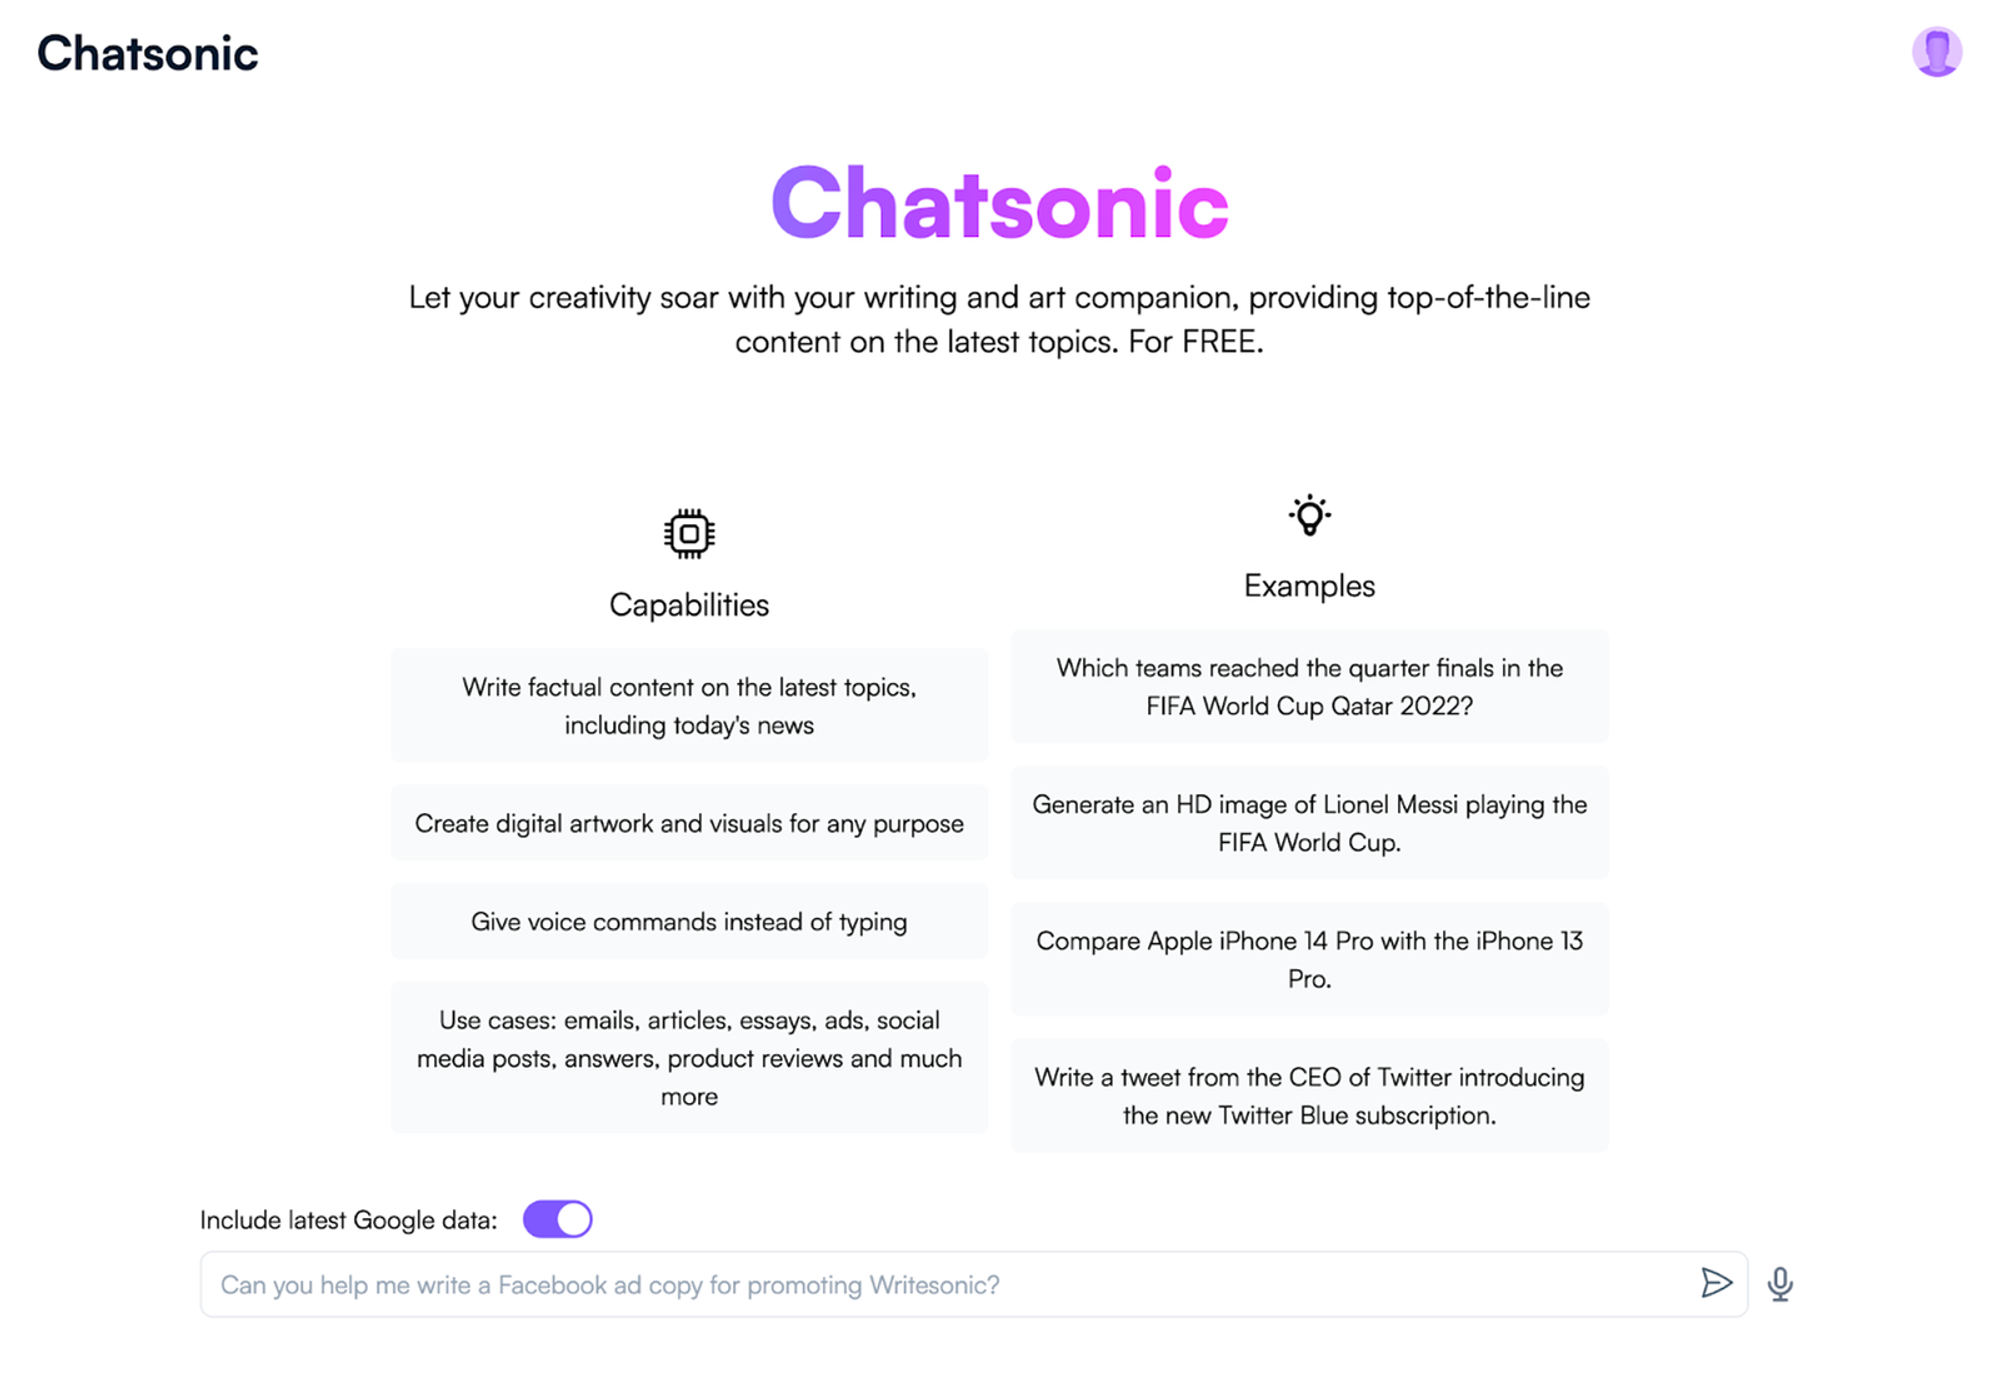Enable the Include latest Google data toggle

click(x=555, y=1217)
